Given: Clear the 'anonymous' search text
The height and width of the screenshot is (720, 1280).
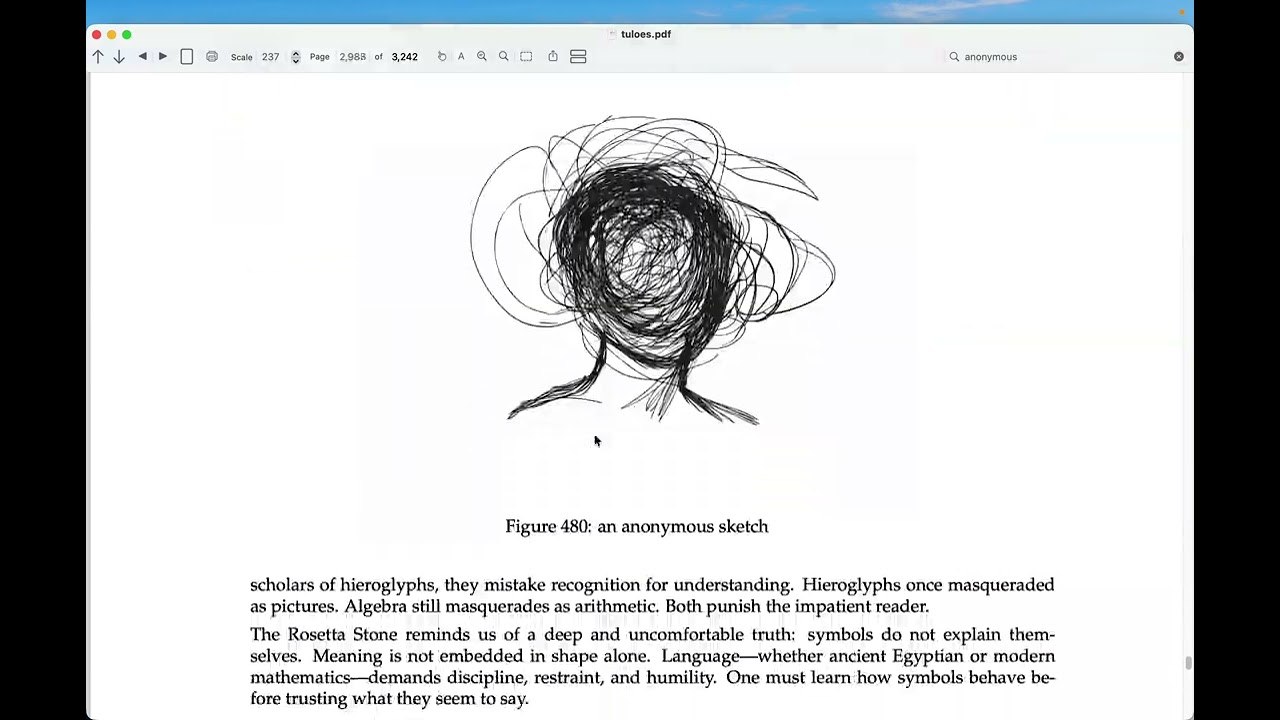Looking at the screenshot, I should click(1179, 57).
